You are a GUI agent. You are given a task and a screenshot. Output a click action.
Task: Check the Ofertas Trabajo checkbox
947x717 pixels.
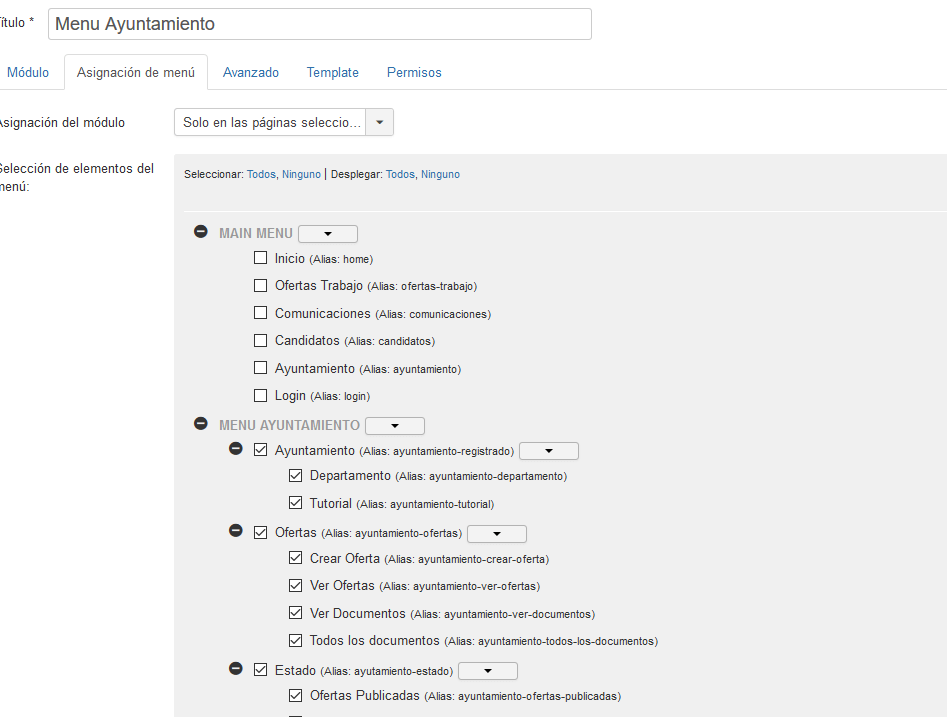260,285
